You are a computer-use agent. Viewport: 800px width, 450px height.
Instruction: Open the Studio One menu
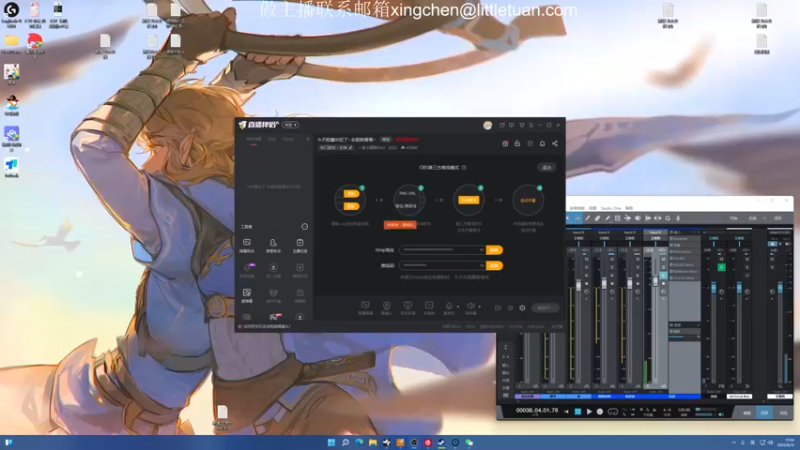coord(611,208)
